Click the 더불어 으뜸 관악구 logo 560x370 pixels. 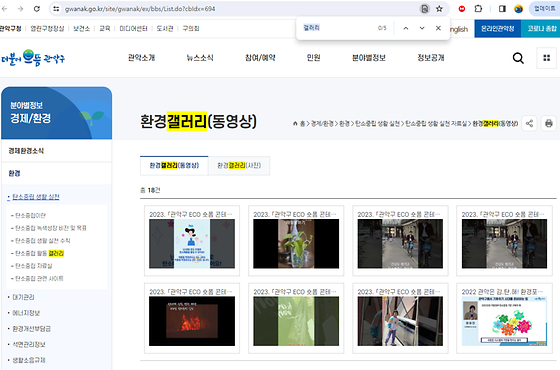coord(32,58)
